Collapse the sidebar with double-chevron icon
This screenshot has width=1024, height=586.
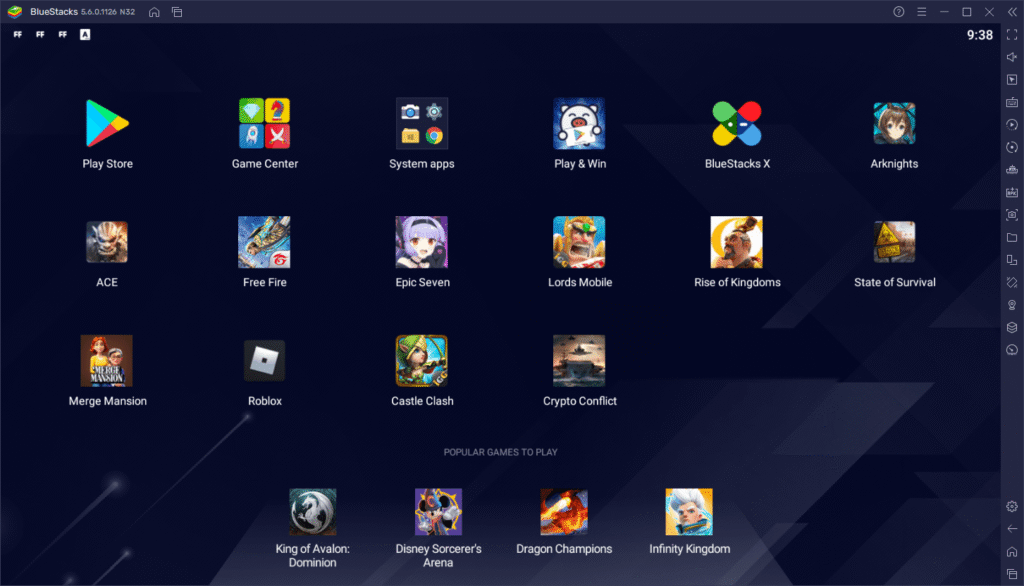(x=1012, y=12)
